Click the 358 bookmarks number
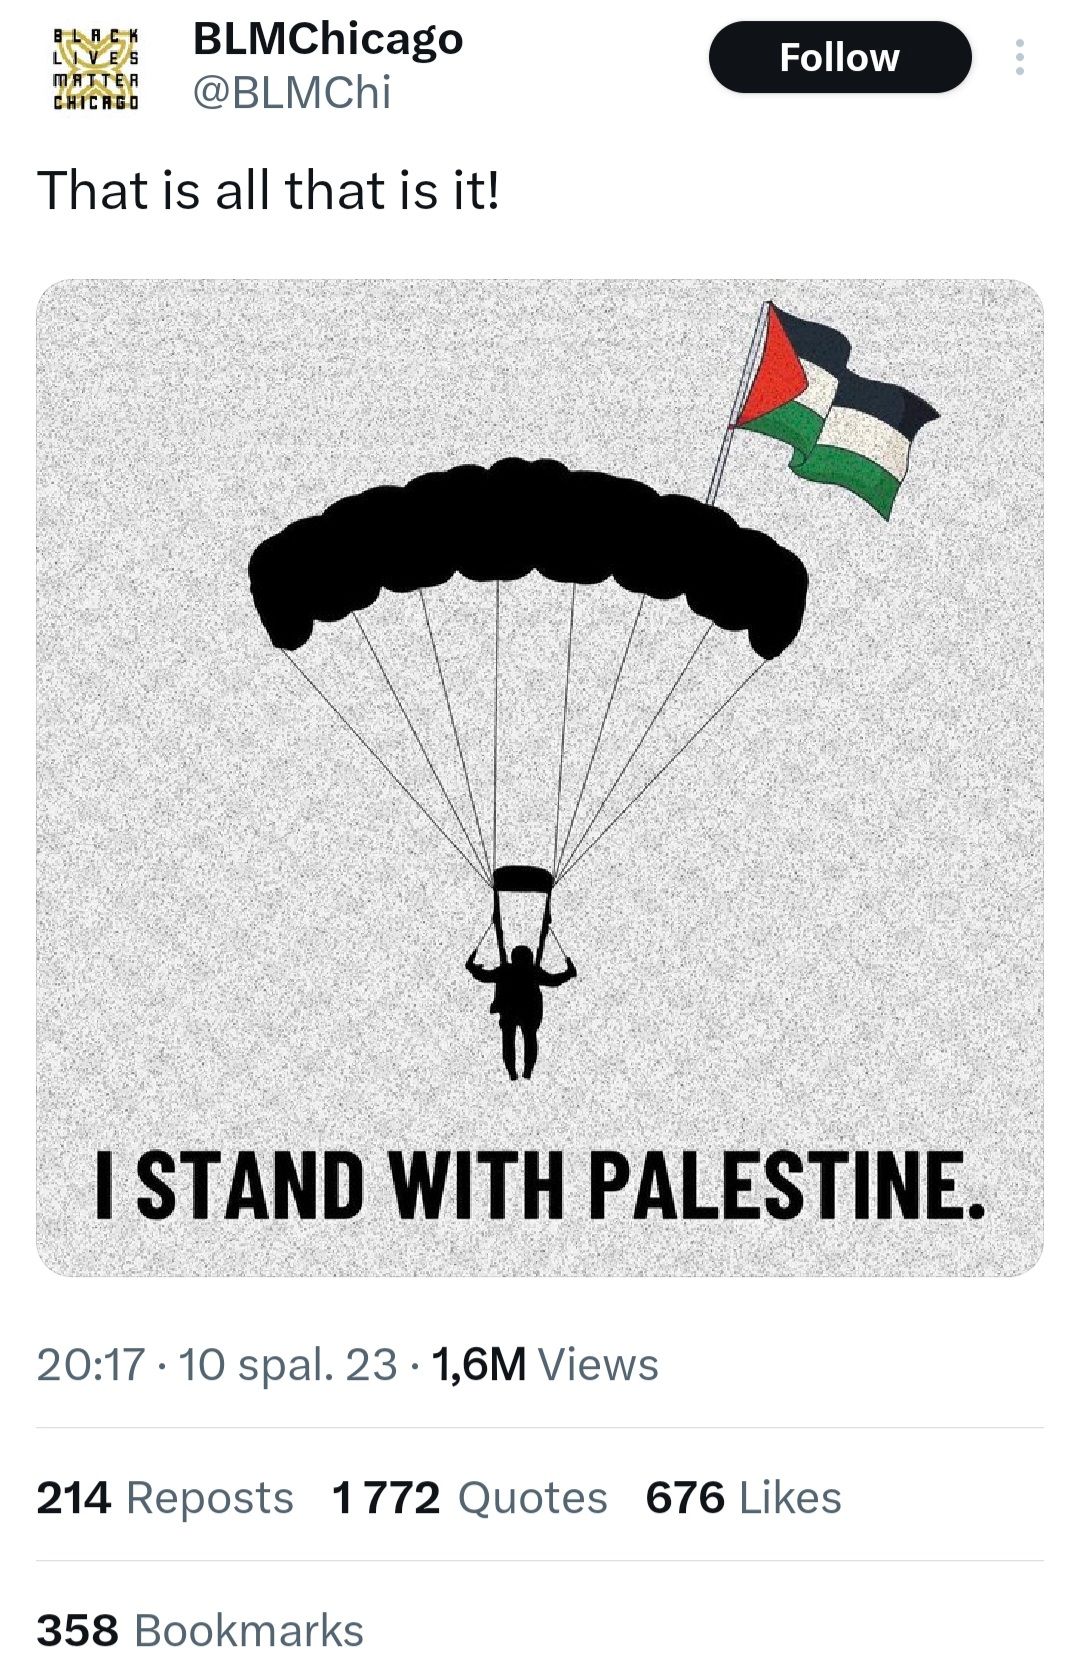 (78, 1630)
